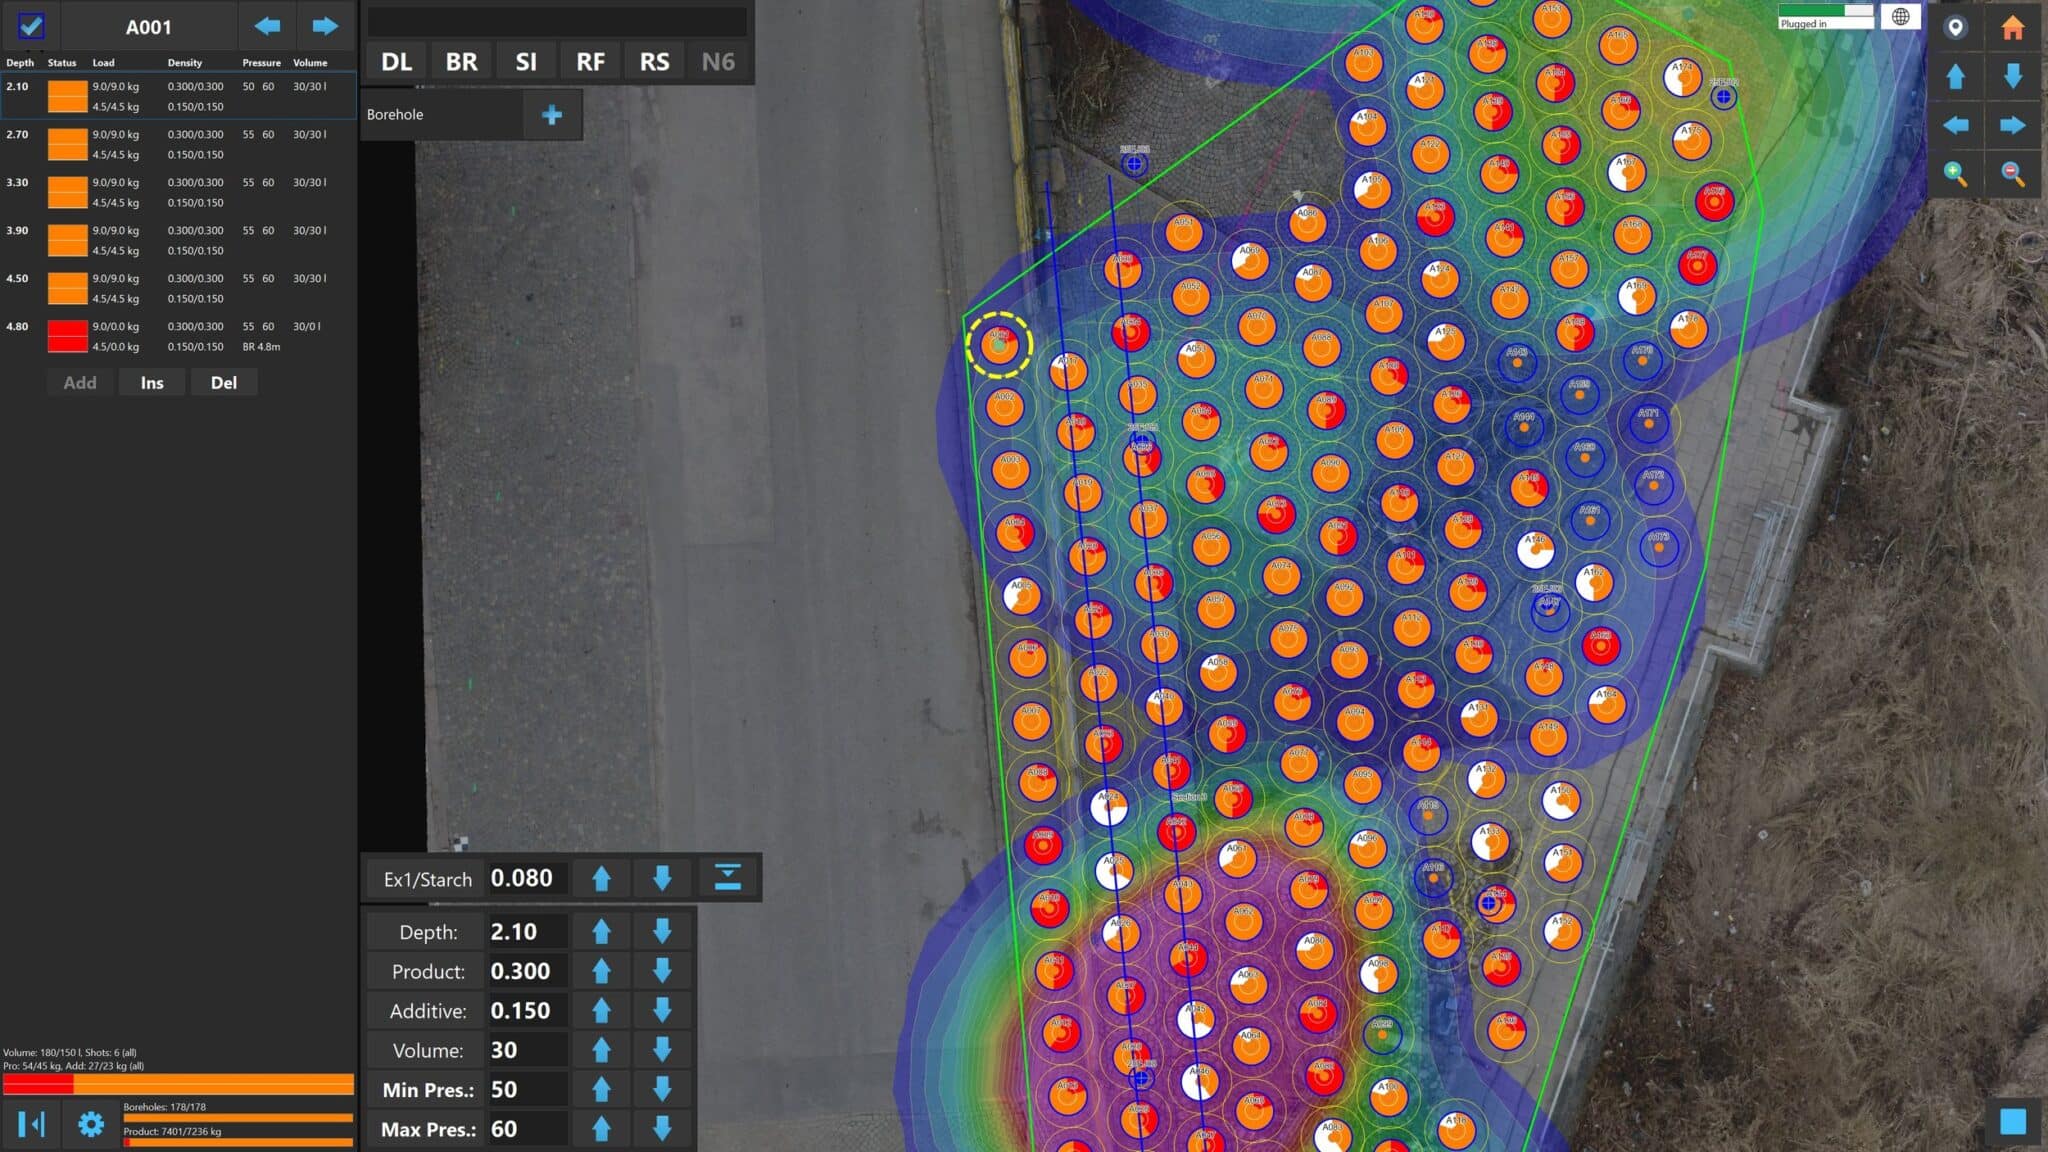The image size is (2048, 1152).
Task: Toggle the A001 borehole checkbox
Action: (x=31, y=26)
